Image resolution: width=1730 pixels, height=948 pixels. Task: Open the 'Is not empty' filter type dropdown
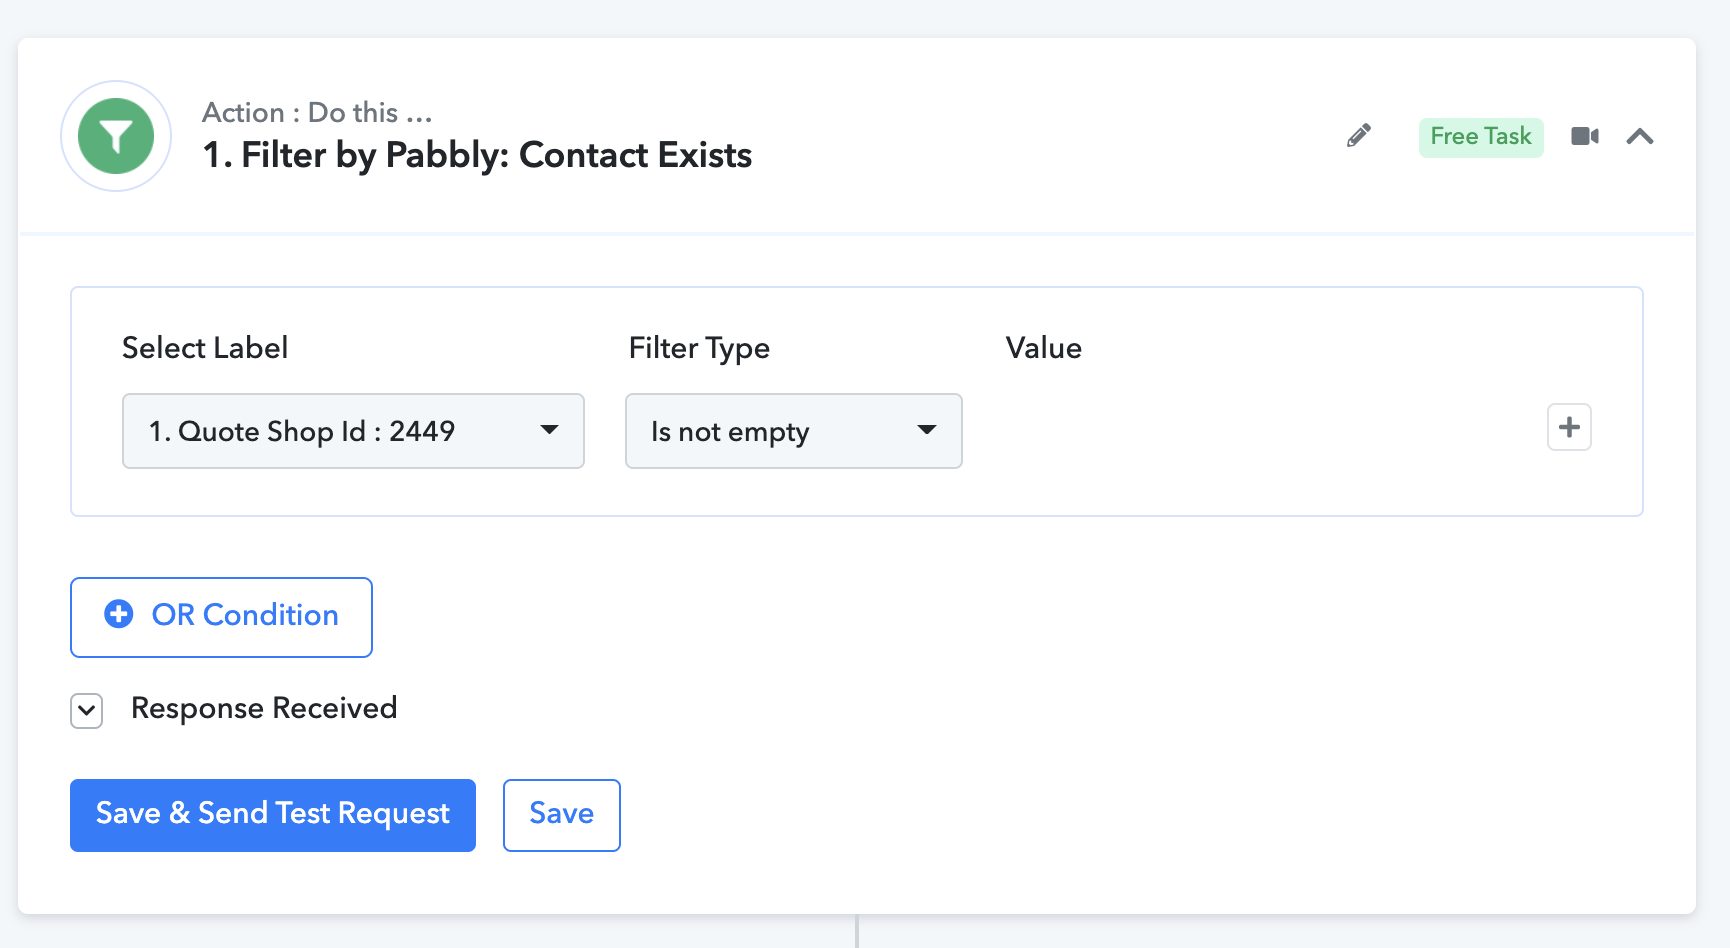(794, 431)
